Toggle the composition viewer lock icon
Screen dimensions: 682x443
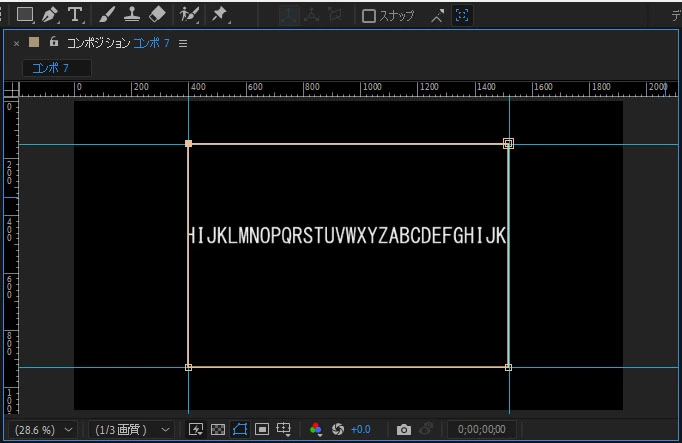click(x=53, y=41)
